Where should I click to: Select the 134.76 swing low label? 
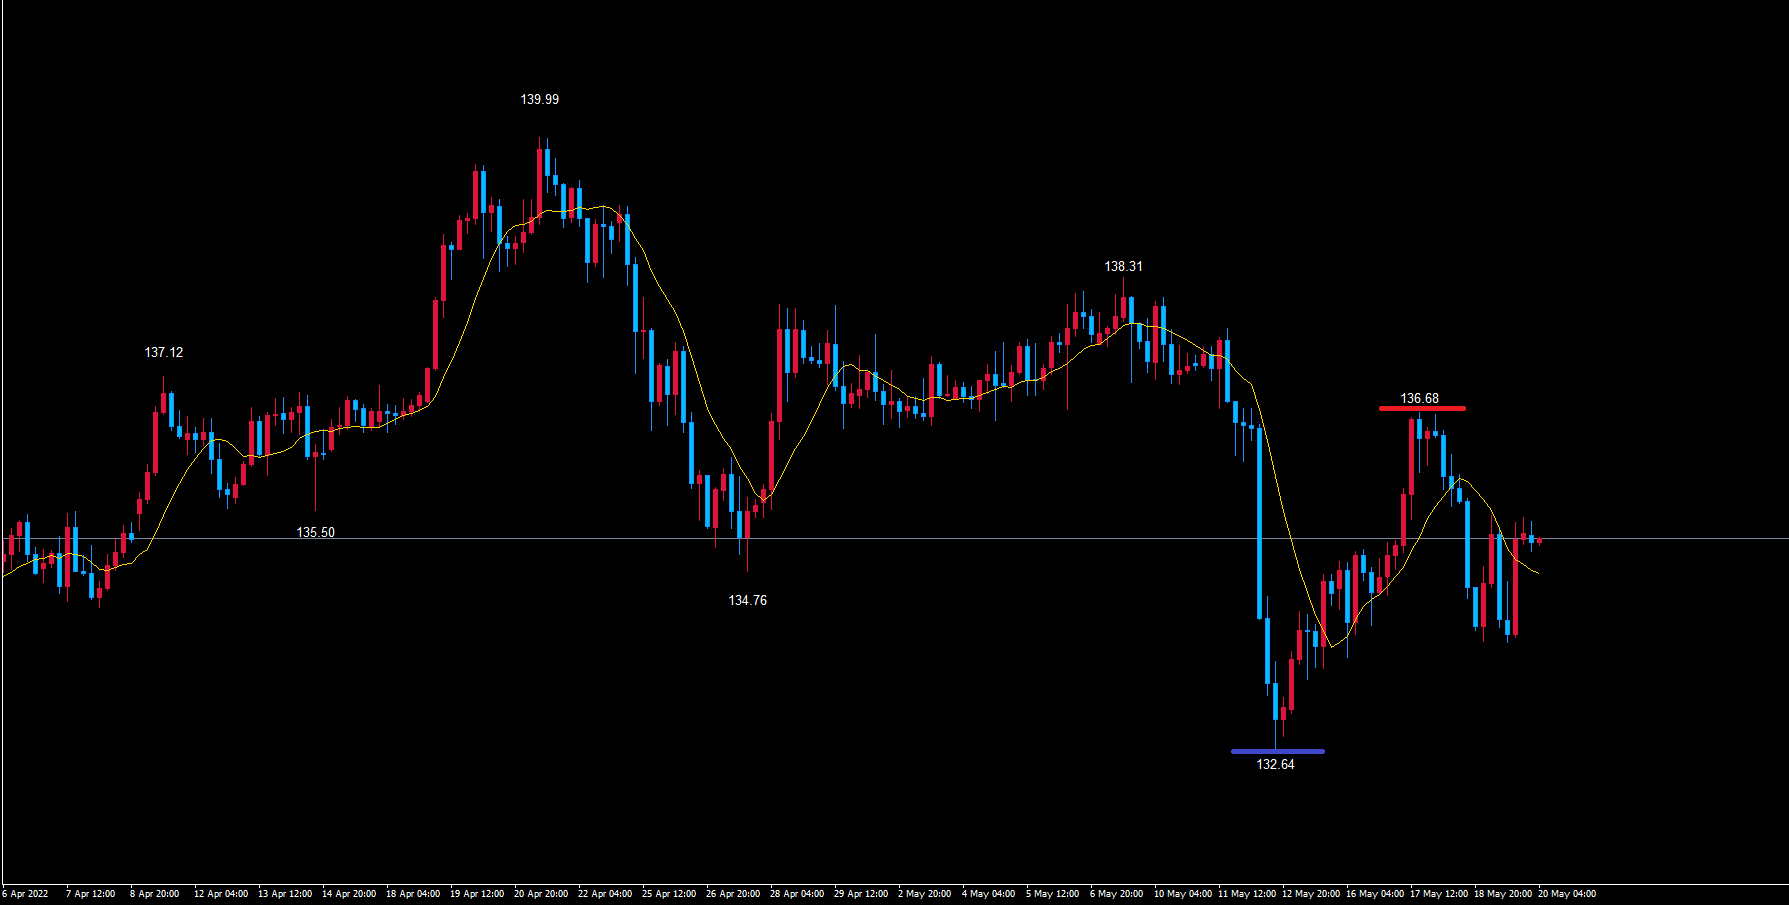pyautogui.click(x=747, y=601)
